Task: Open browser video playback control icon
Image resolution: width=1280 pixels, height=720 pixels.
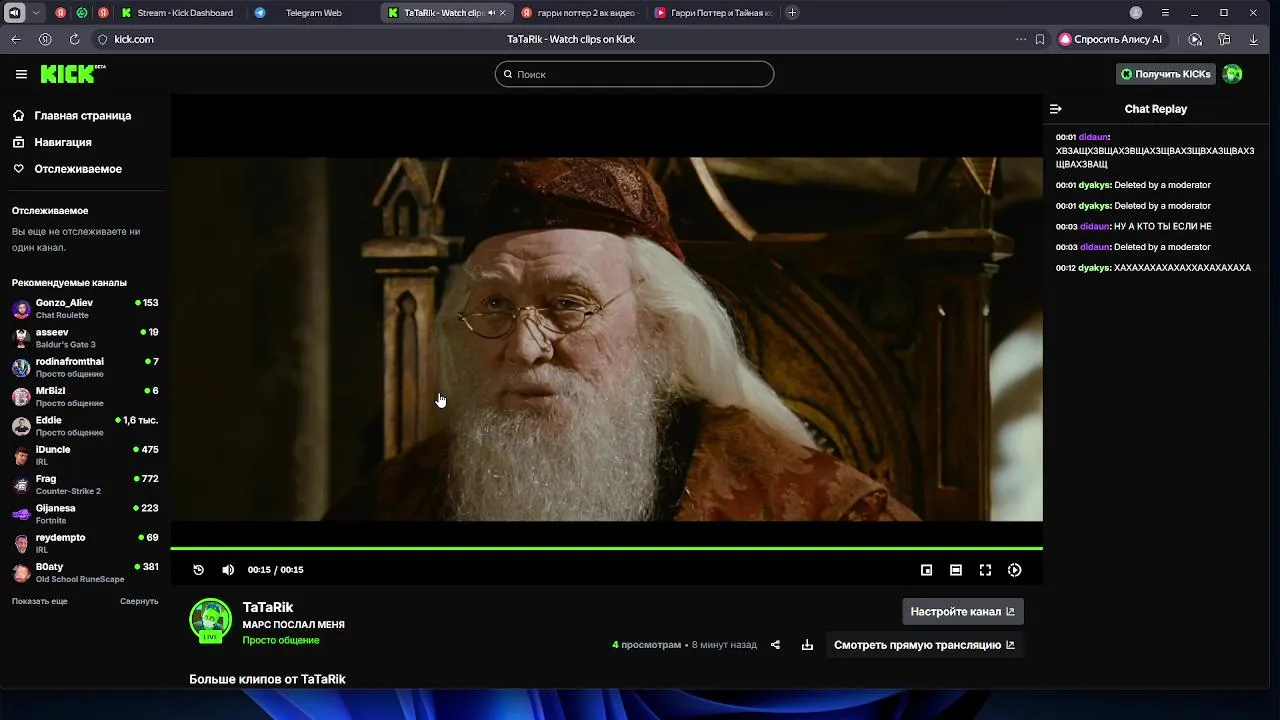Action: click(x=1195, y=39)
